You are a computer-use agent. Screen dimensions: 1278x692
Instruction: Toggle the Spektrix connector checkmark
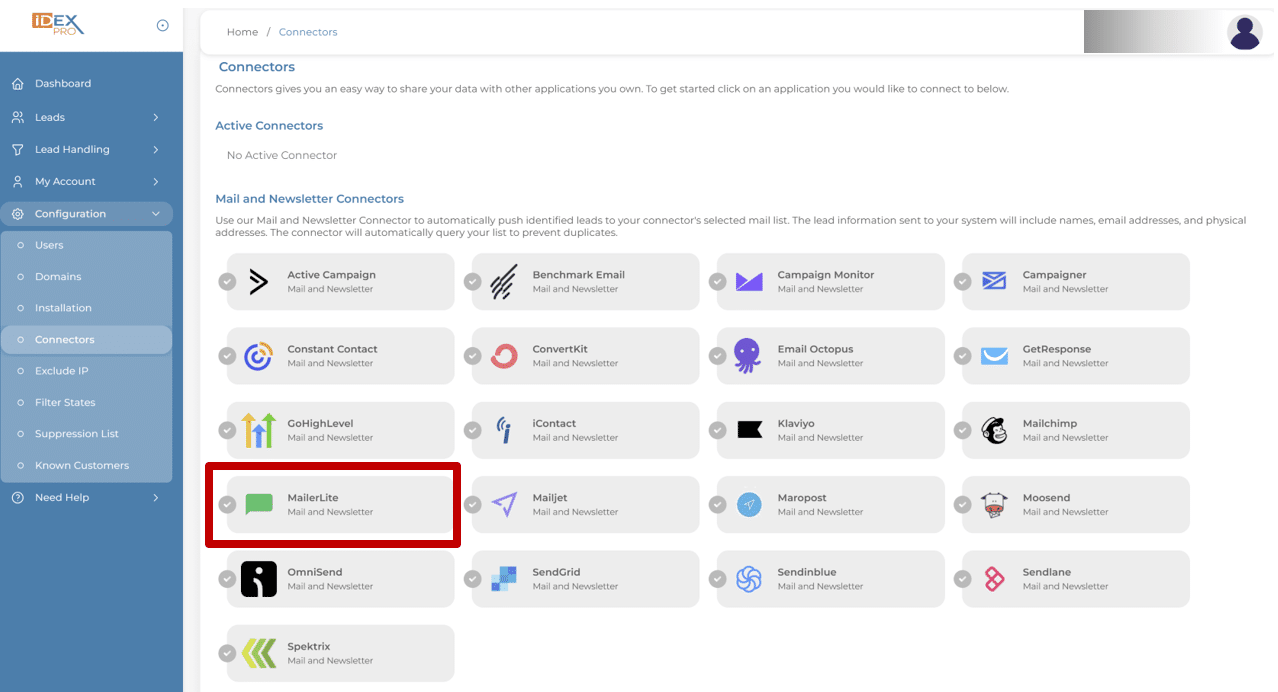click(228, 654)
